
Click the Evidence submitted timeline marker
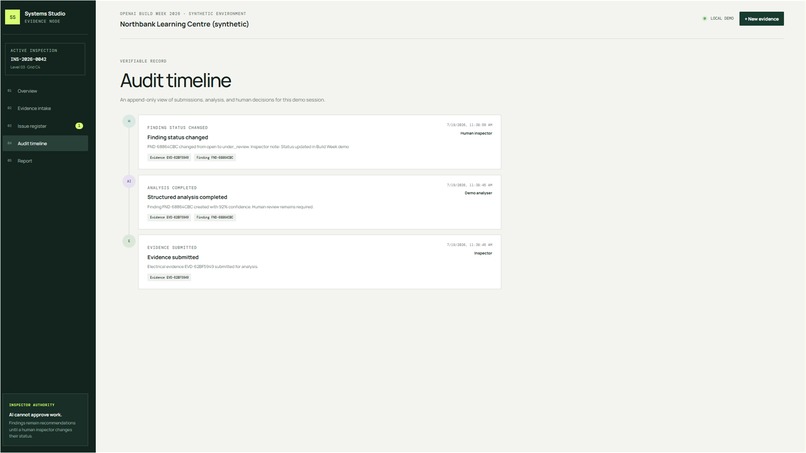click(x=129, y=241)
